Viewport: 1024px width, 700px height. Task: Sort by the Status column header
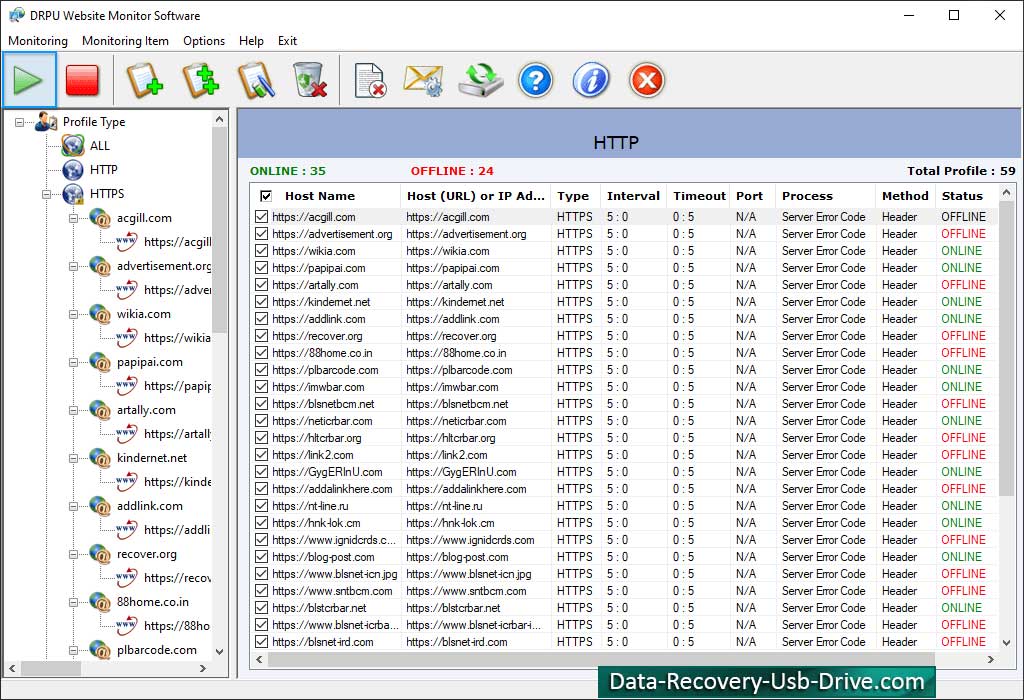[x=965, y=196]
